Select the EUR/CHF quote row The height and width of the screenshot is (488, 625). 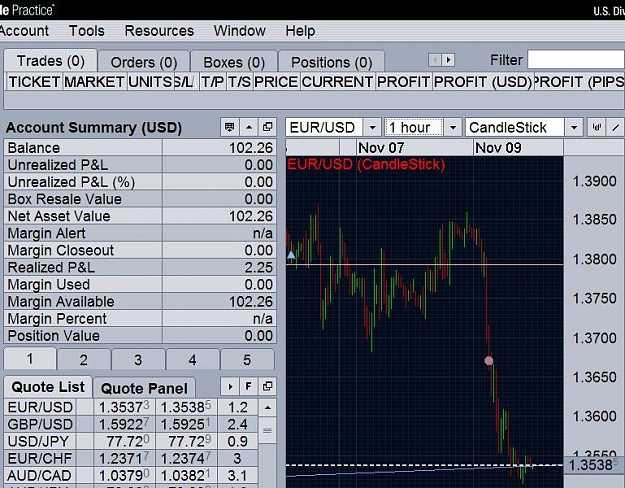point(131,458)
